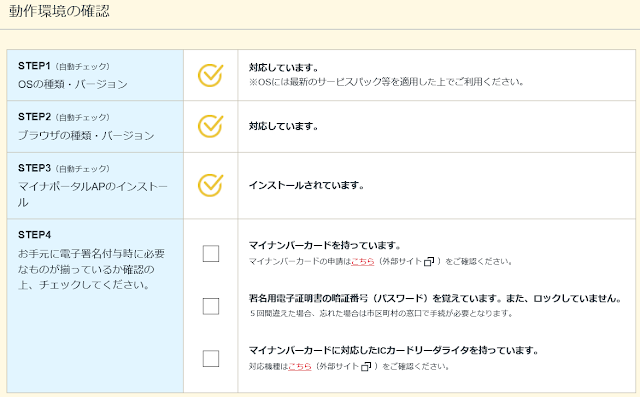Click the STEP1 対応しています status text
Screen dimensions: 640x397
click(284, 68)
